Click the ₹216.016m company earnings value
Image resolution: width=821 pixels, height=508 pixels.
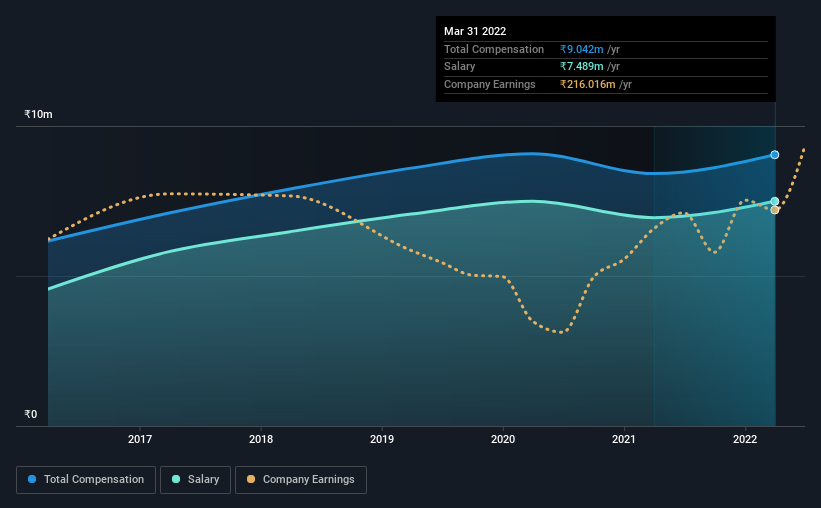(587, 84)
